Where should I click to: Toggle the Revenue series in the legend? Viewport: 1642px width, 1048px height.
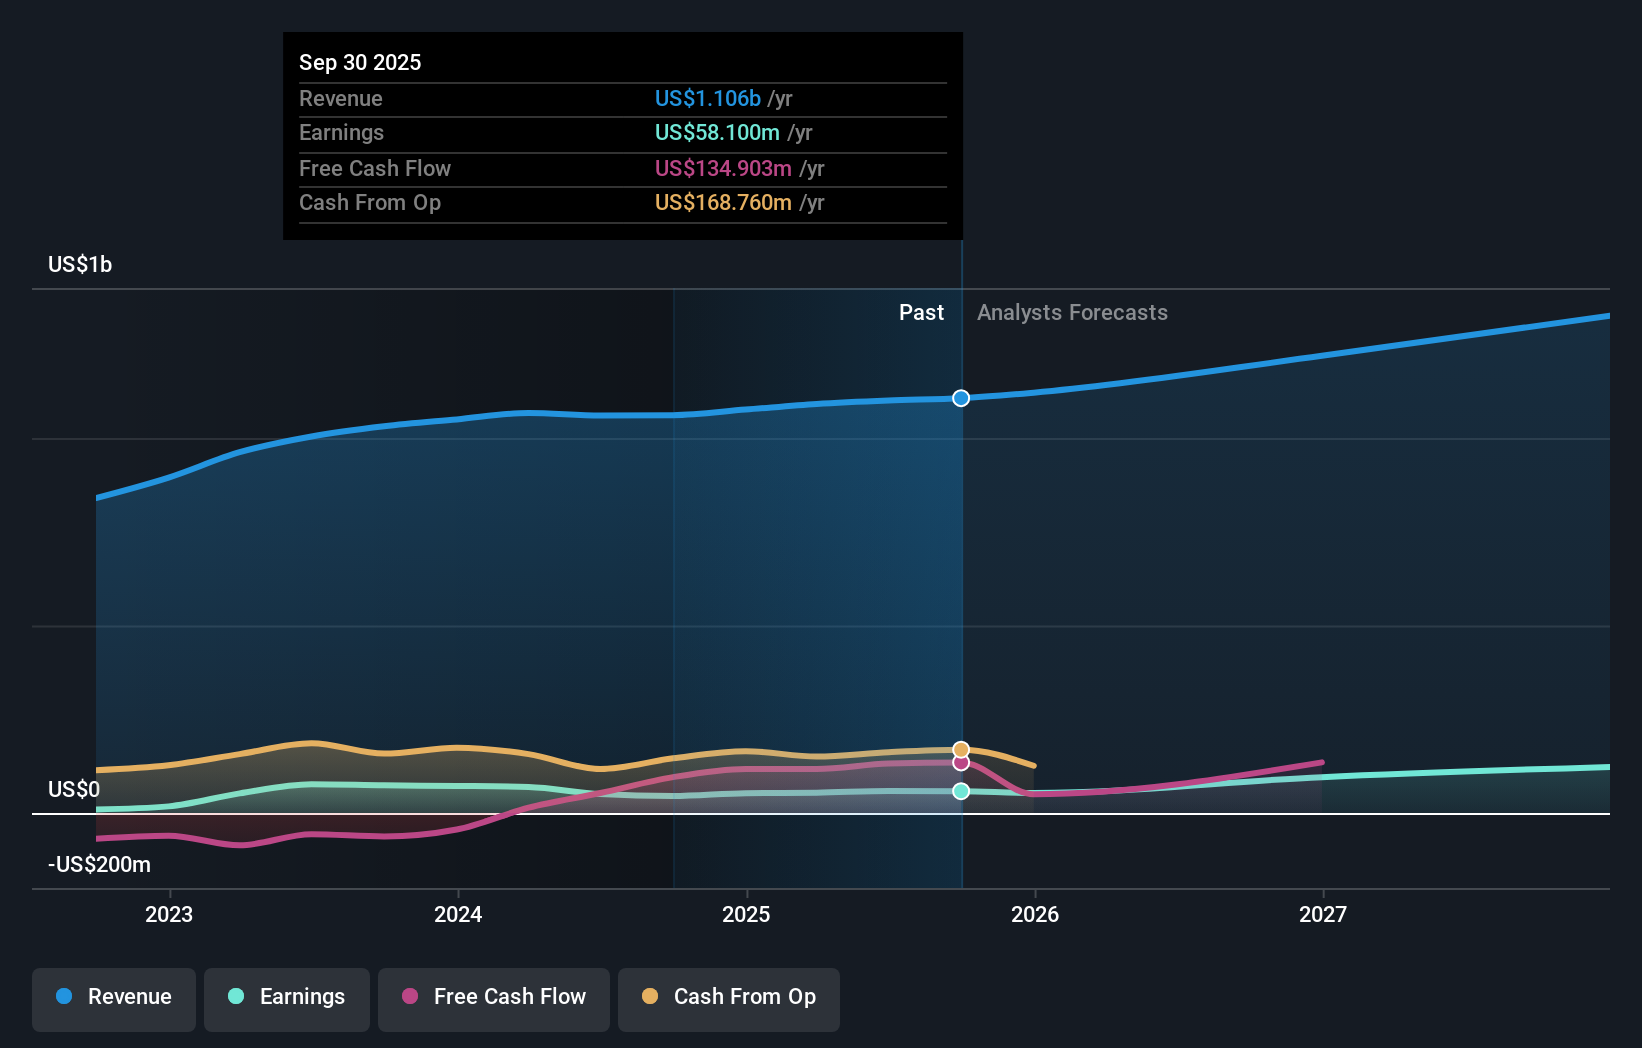click(x=113, y=997)
